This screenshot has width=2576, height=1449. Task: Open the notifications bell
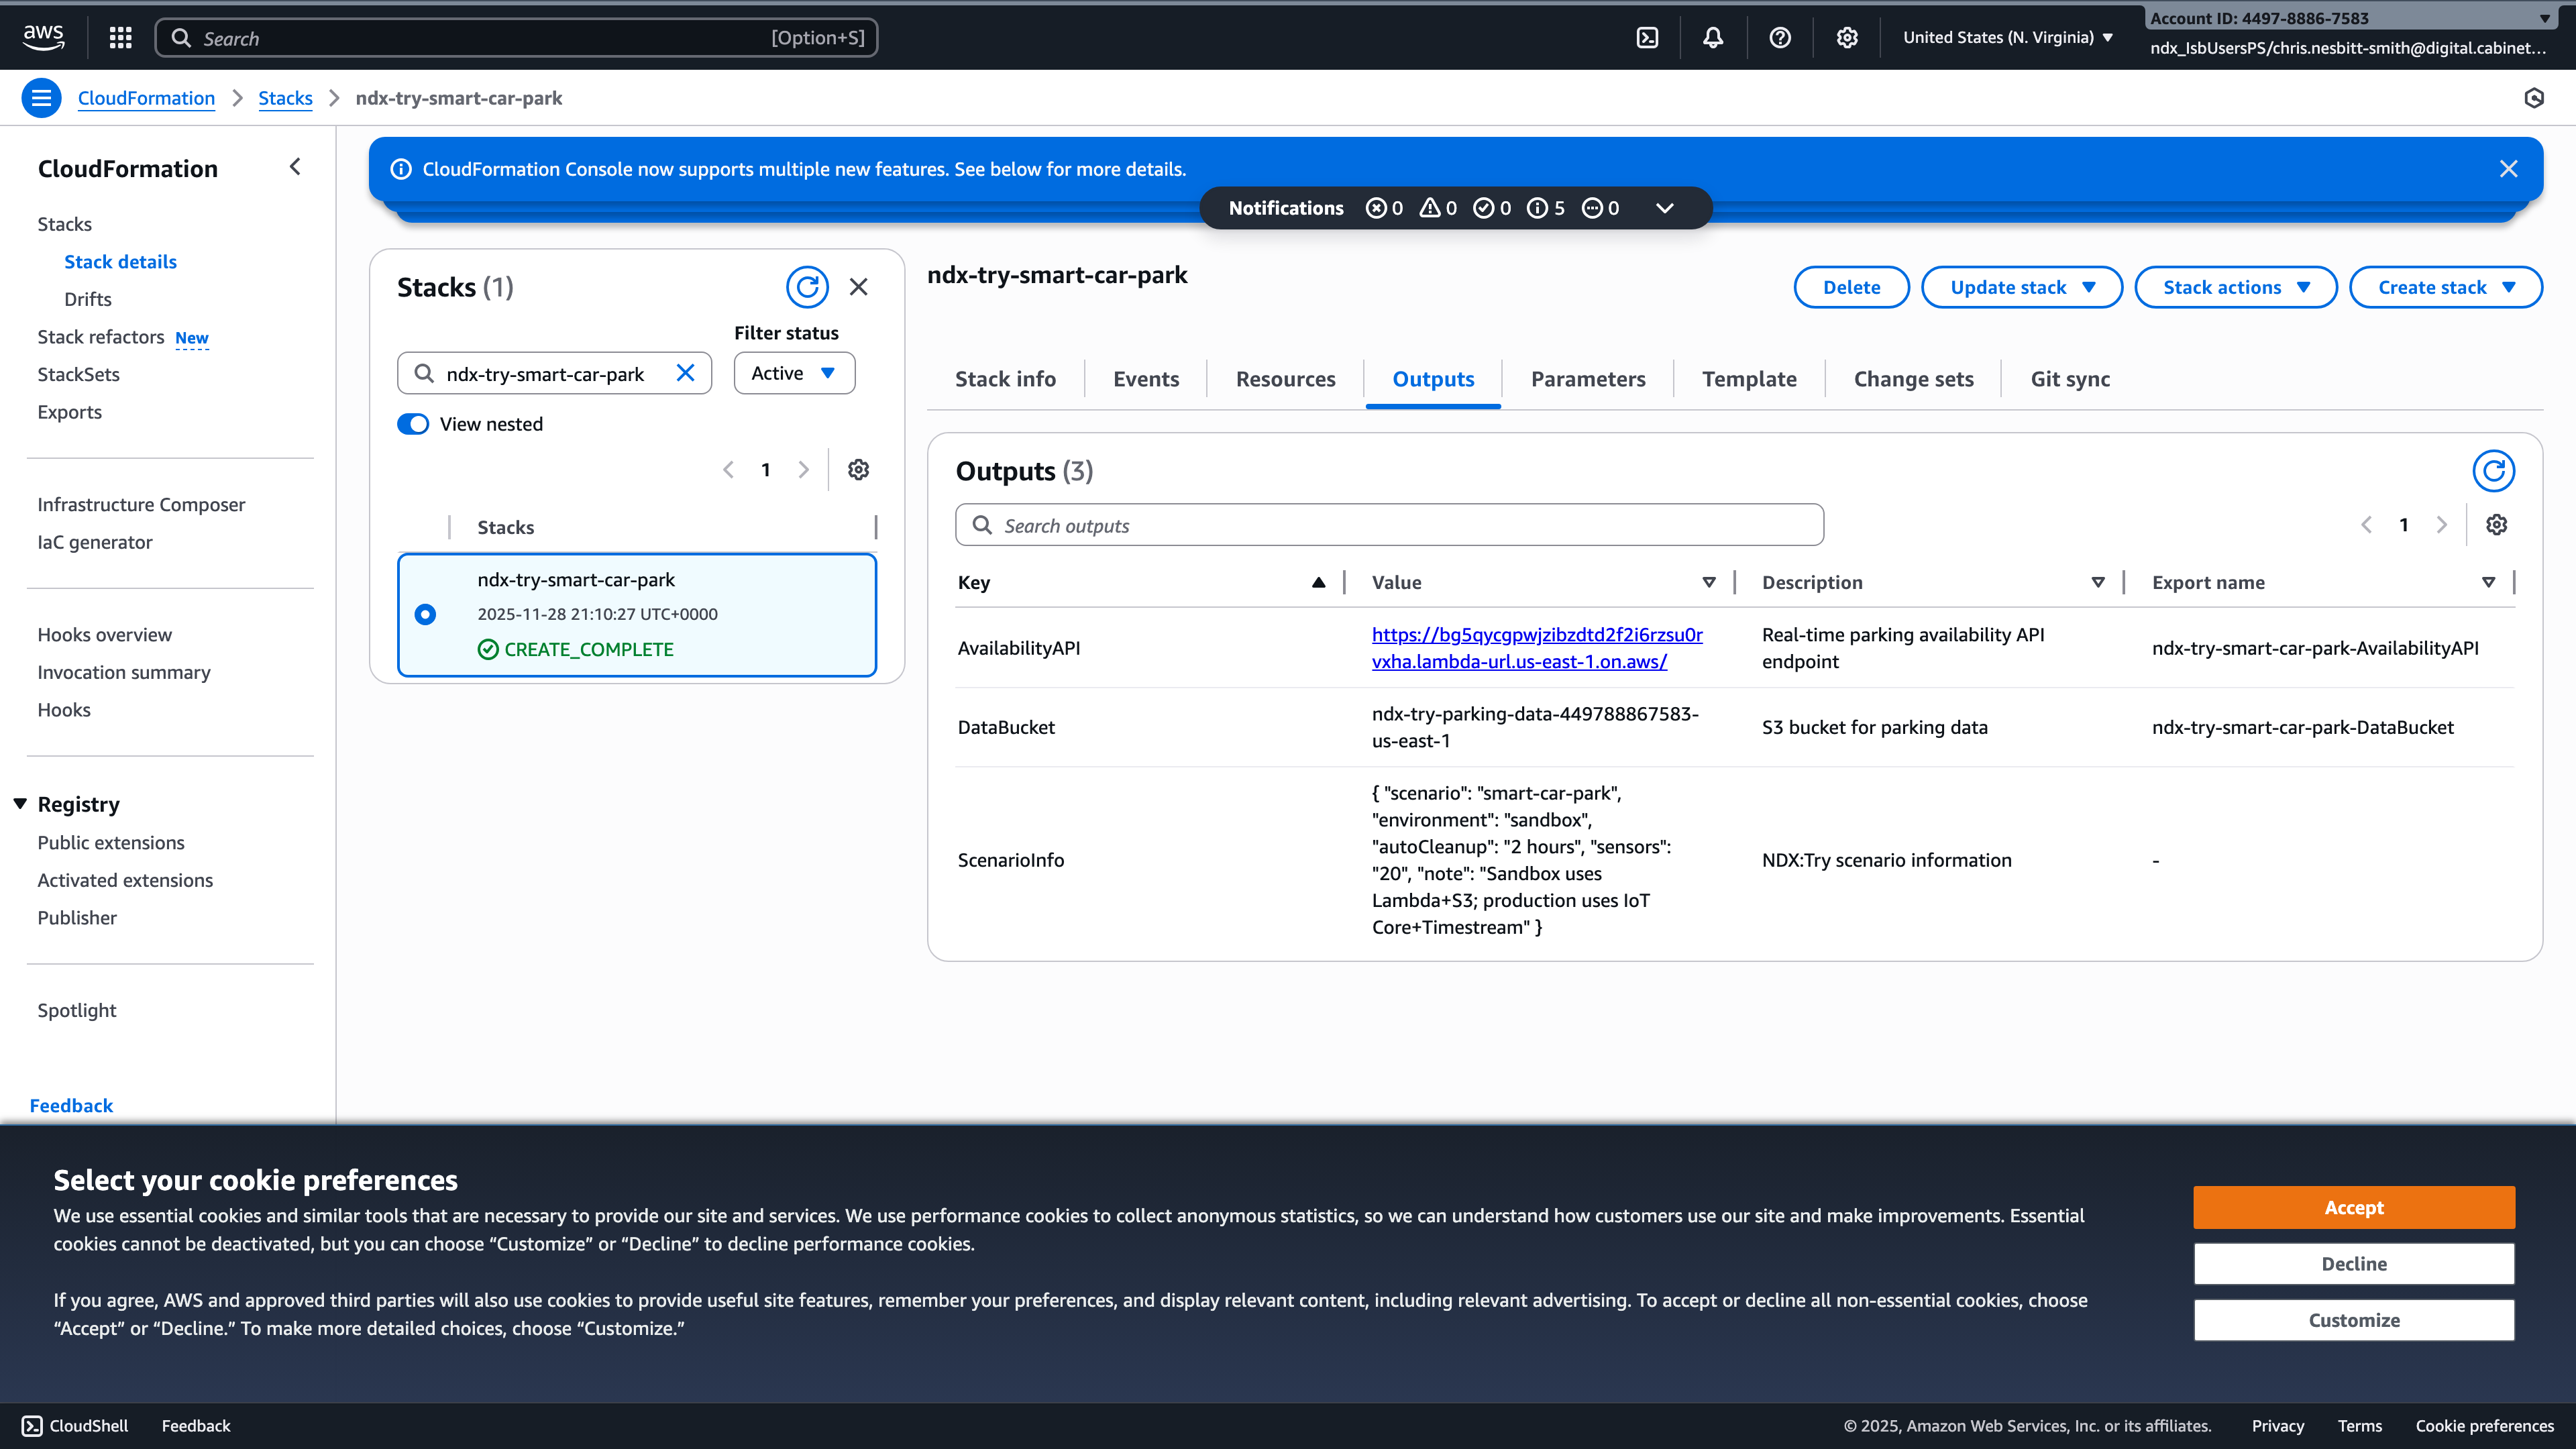click(x=1712, y=37)
